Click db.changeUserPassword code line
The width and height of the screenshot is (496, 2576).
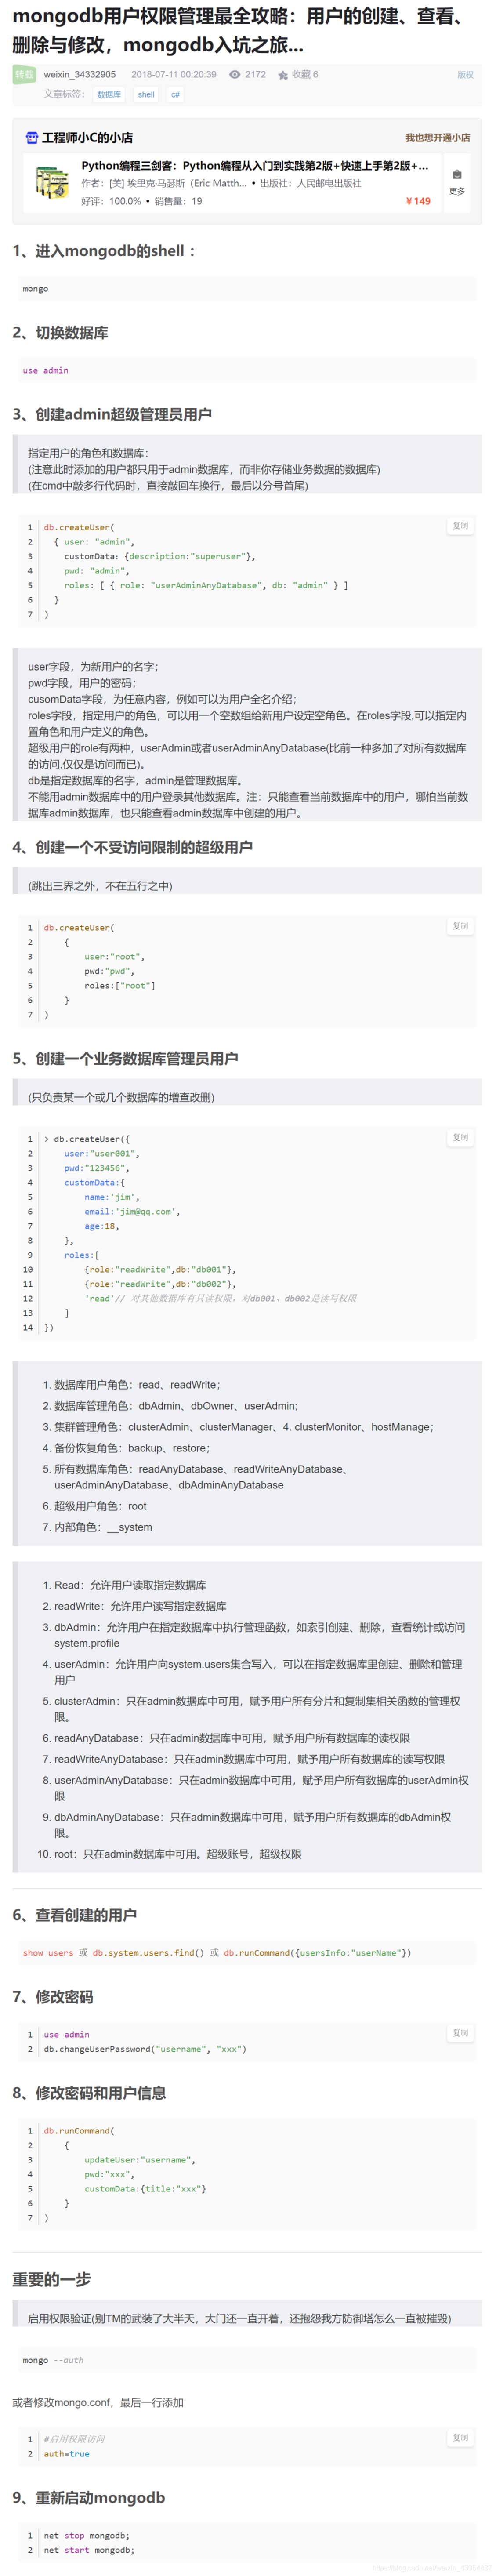coord(145,2049)
